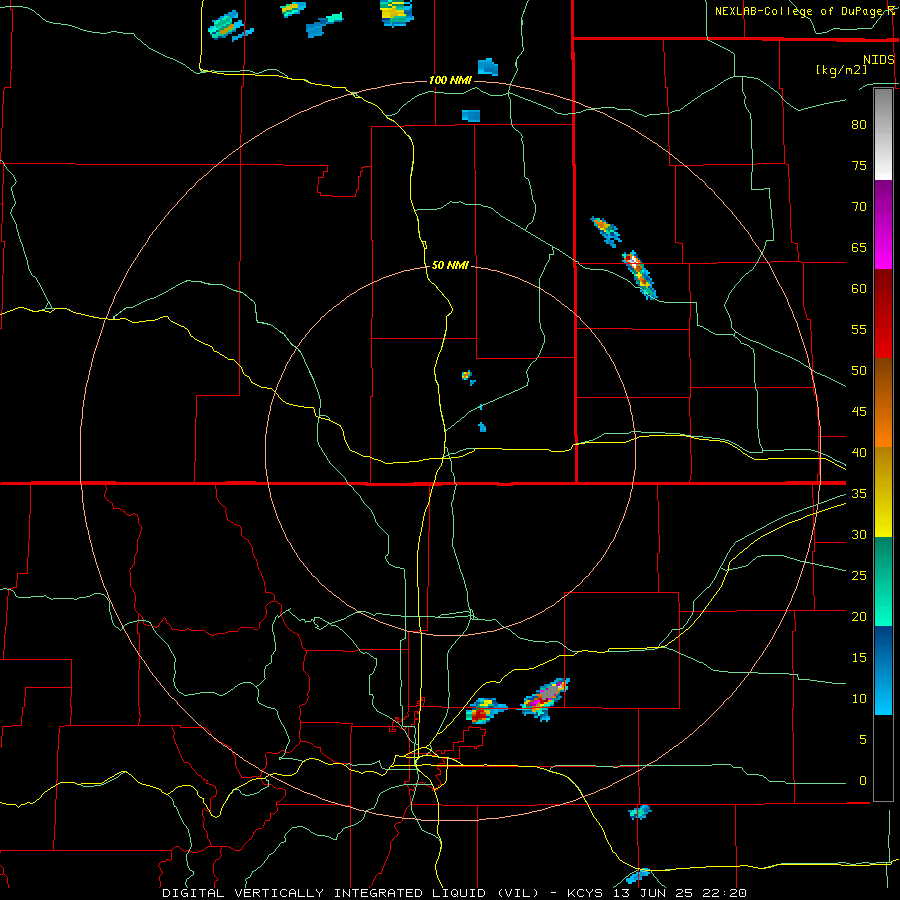
Task: Click the 65 value on the color scale
Action: 859,247
